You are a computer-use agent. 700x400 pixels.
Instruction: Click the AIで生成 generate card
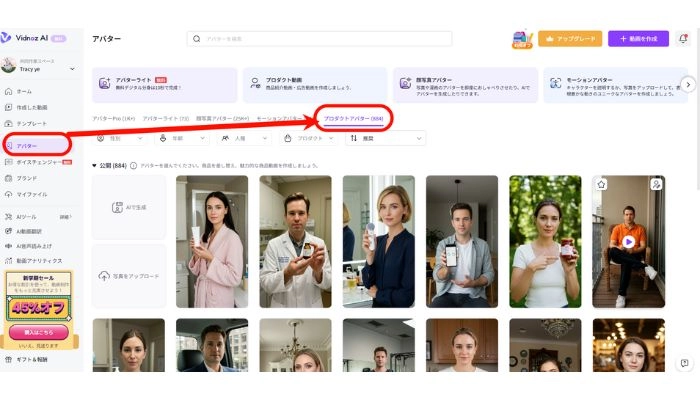pyautogui.click(x=129, y=207)
